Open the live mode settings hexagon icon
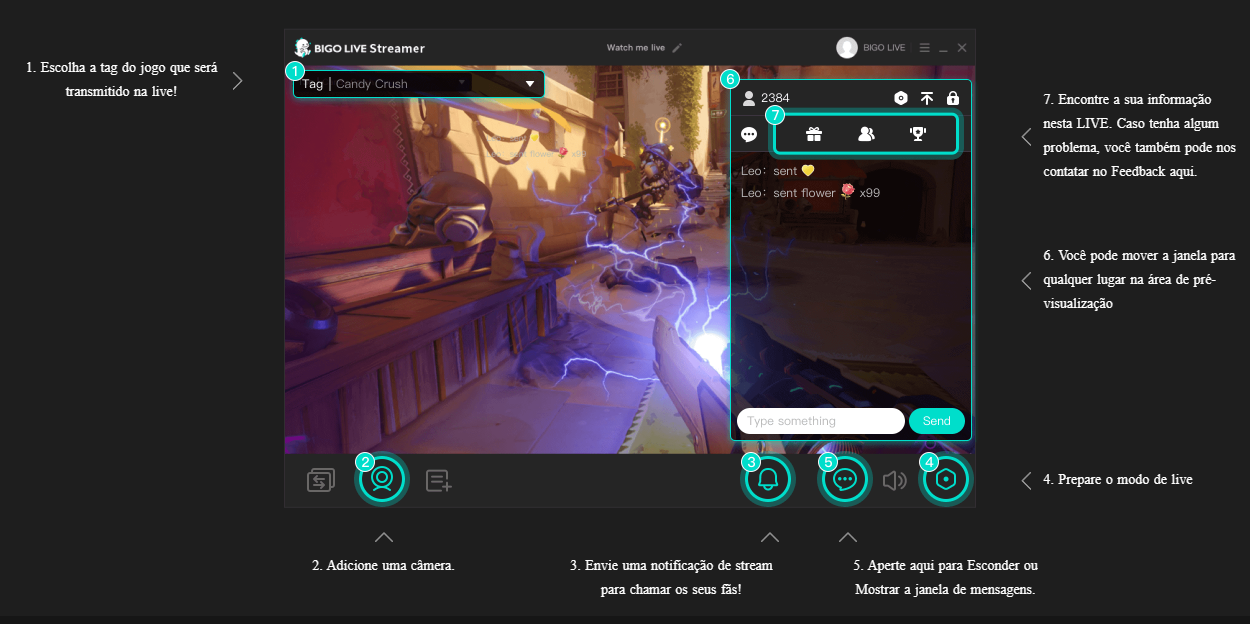The height and width of the screenshot is (624, 1250). pos(944,479)
